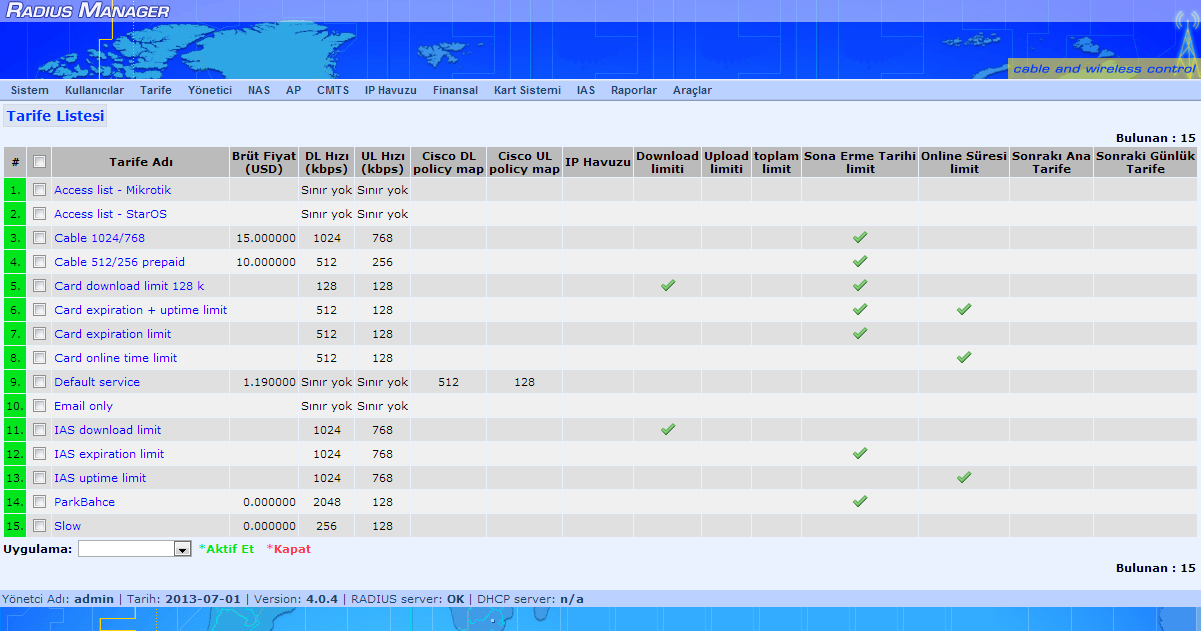Click the download limit checkmark for Card download limit 128 k
Image resolution: width=1201 pixels, height=636 pixels.
pos(667,285)
